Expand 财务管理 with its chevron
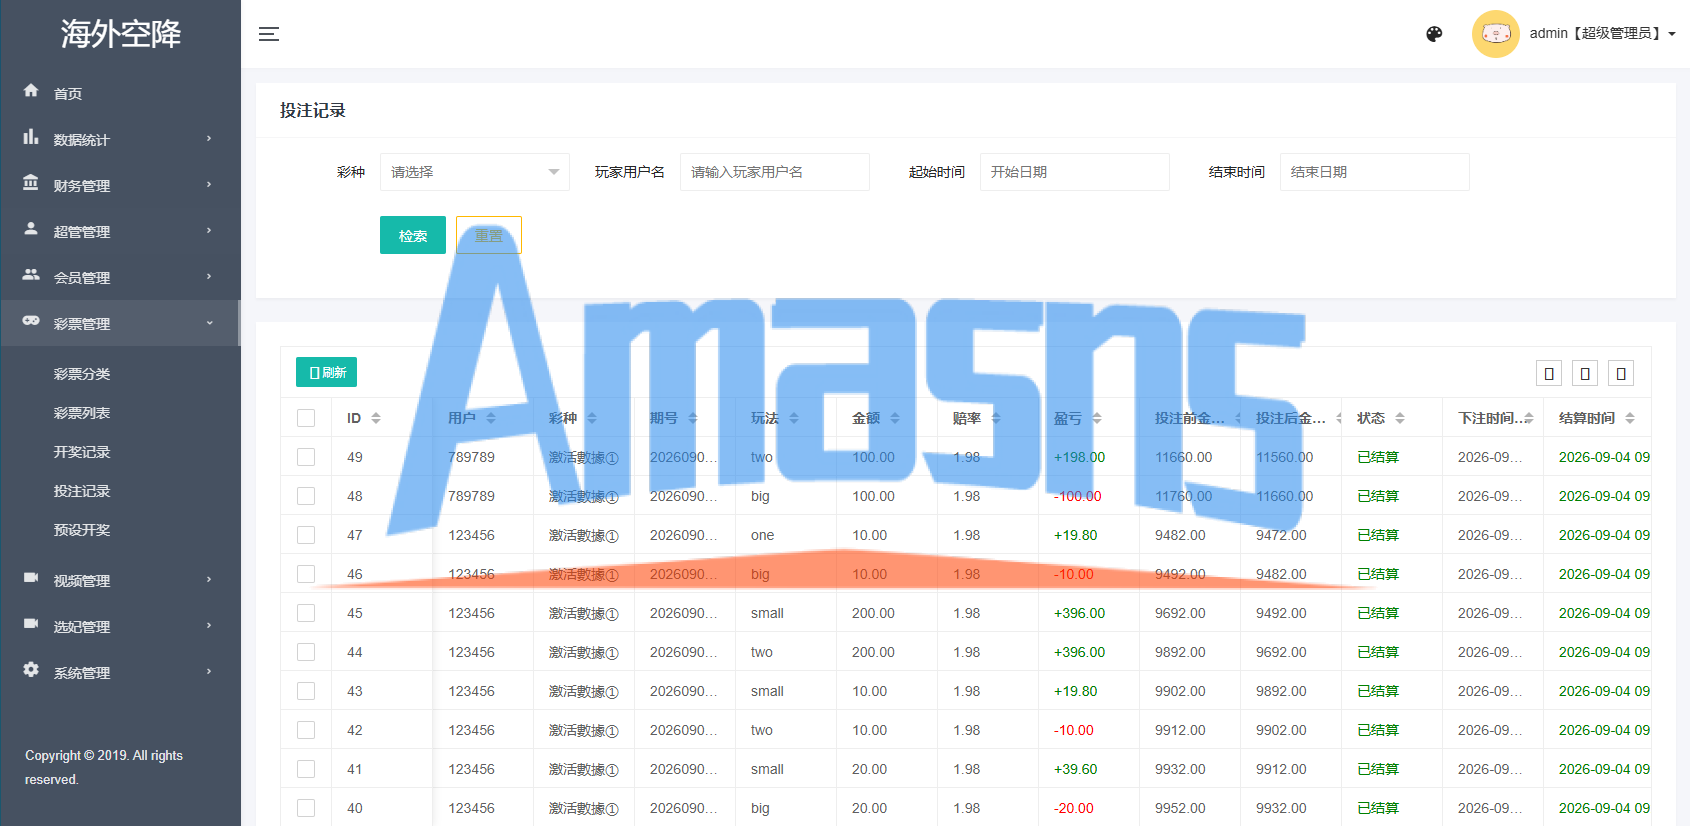 click(209, 184)
